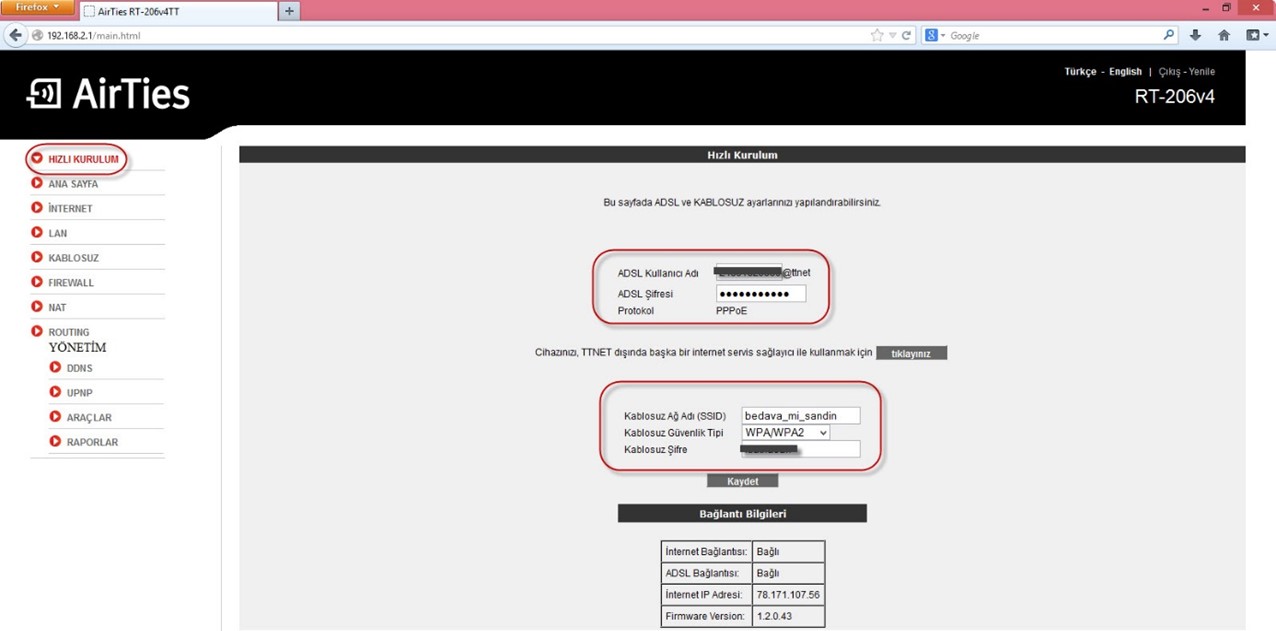Open the İNTERNET menu section
1276x631 pixels.
coord(70,209)
